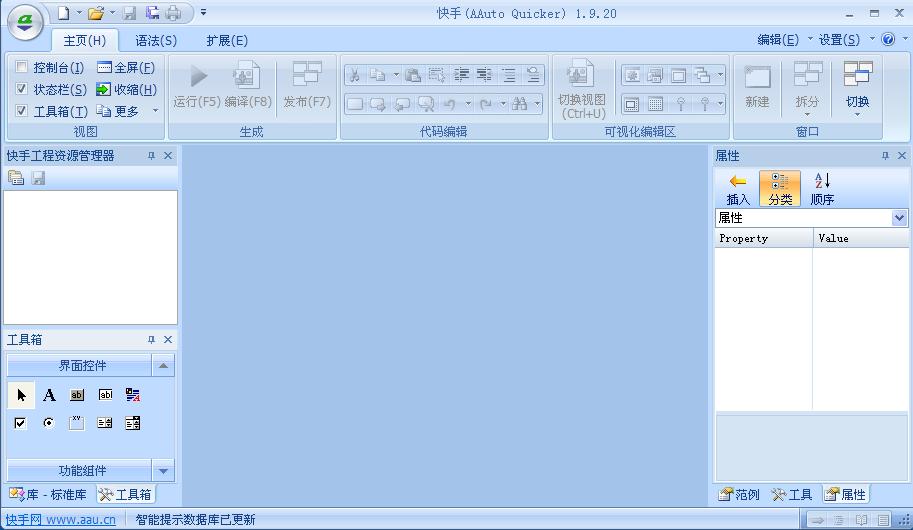Open the 编辑(E) menu
The height and width of the screenshot is (530, 913).
click(x=778, y=40)
